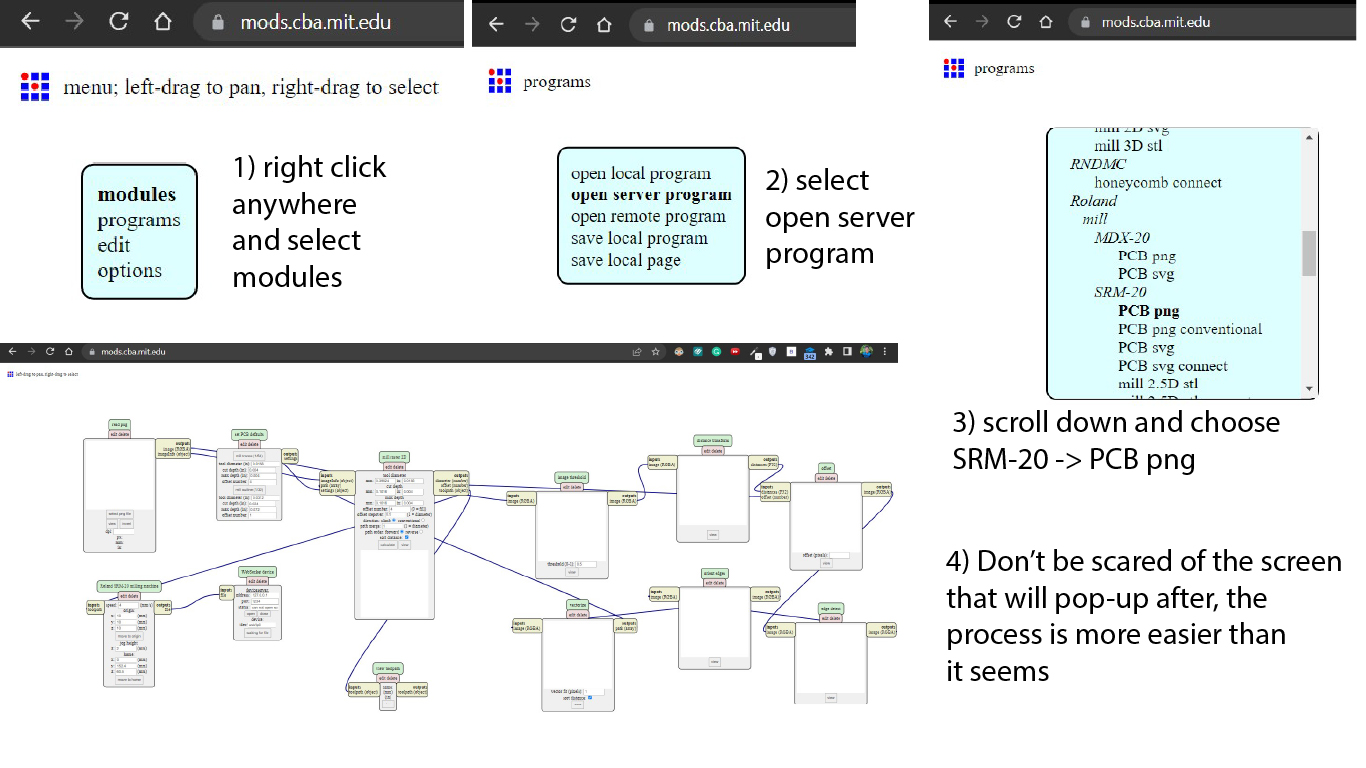The image size is (1366, 768).
Task: Go back in the browser showing the modules menu
Action: tap(30, 22)
